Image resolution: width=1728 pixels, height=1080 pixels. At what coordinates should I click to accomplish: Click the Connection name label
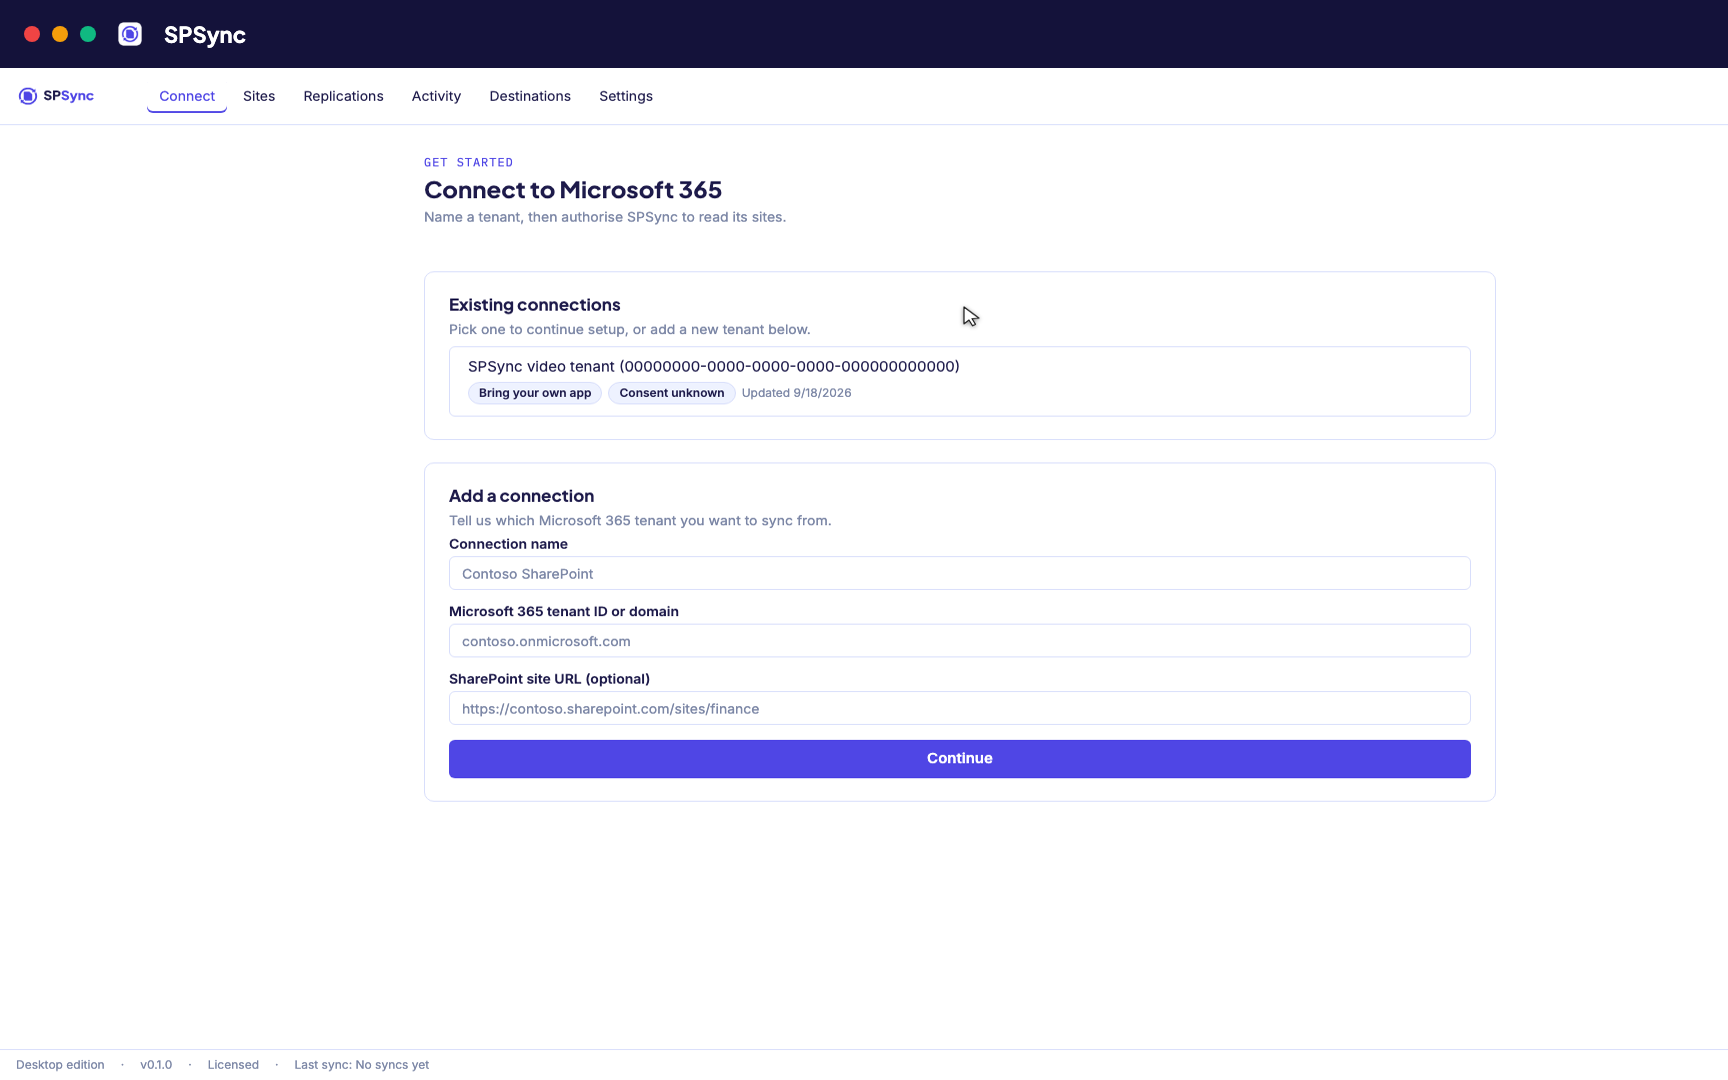tap(508, 544)
